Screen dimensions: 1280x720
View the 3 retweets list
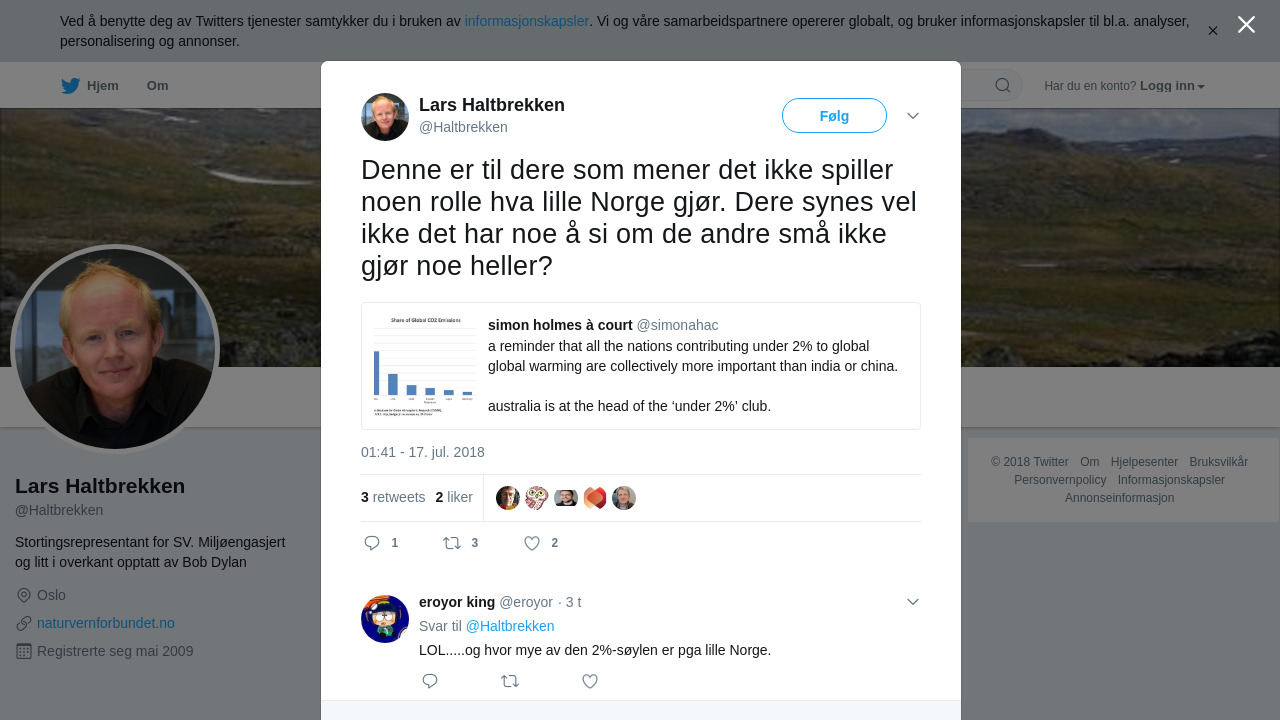point(393,497)
